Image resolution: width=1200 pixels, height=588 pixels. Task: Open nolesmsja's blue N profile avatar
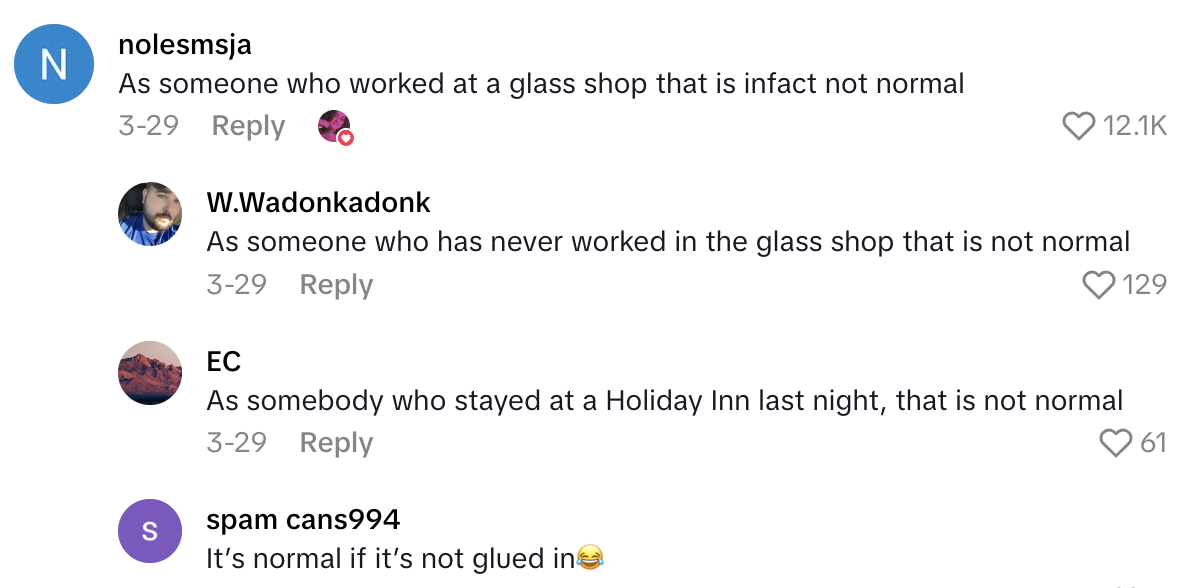[x=53, y=64]
